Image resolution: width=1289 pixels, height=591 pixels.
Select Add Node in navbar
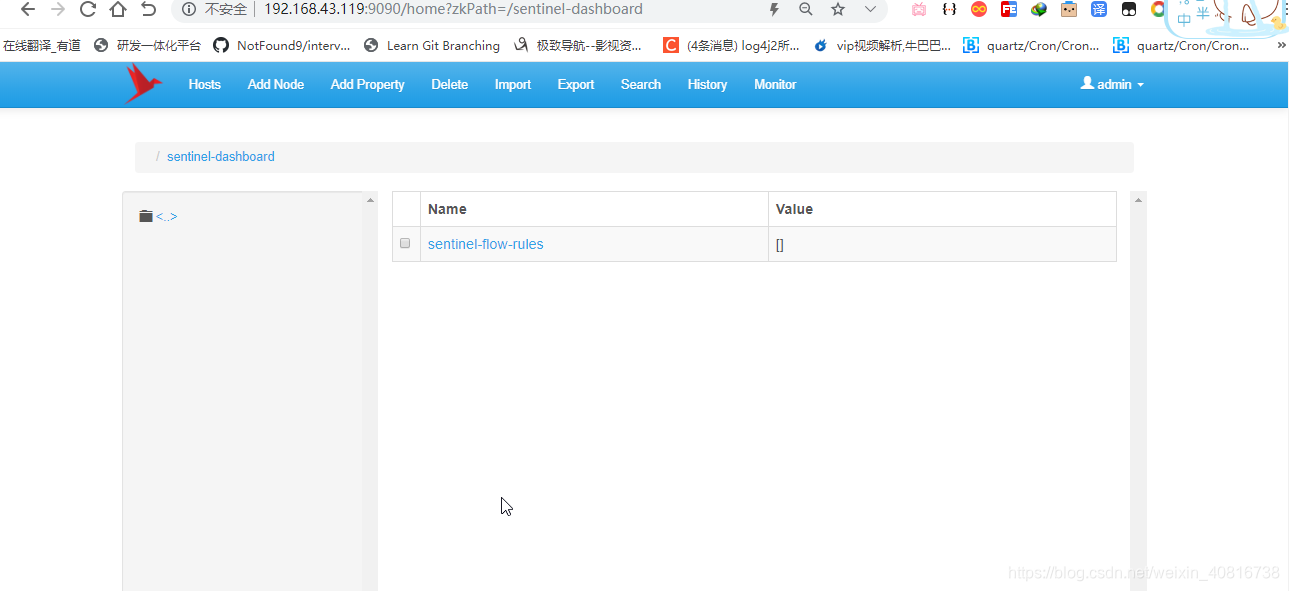pyautogui.click(x=276, y=84)
